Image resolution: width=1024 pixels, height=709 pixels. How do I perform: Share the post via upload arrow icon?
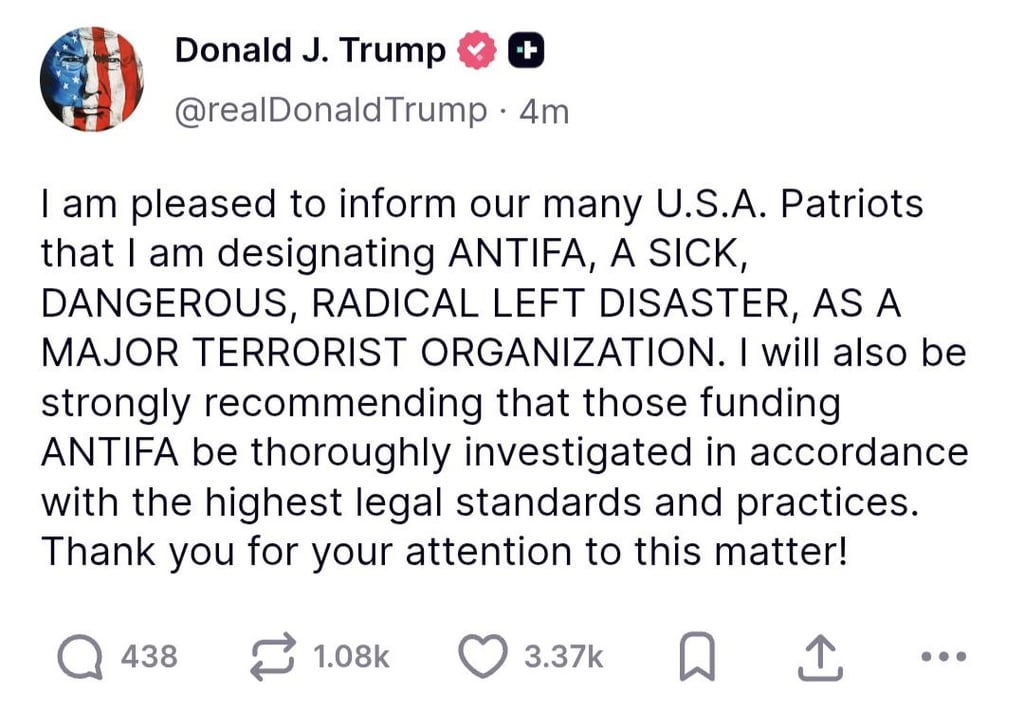(820, 657)
